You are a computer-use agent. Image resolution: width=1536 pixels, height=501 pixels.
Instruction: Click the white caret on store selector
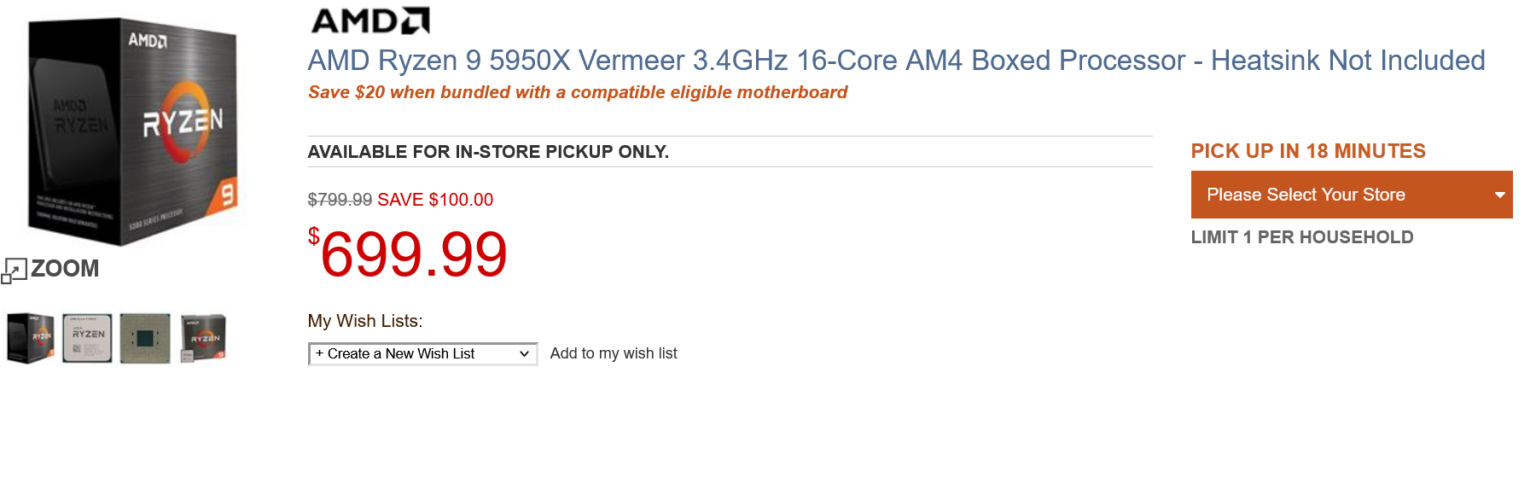coord(1500,195)
